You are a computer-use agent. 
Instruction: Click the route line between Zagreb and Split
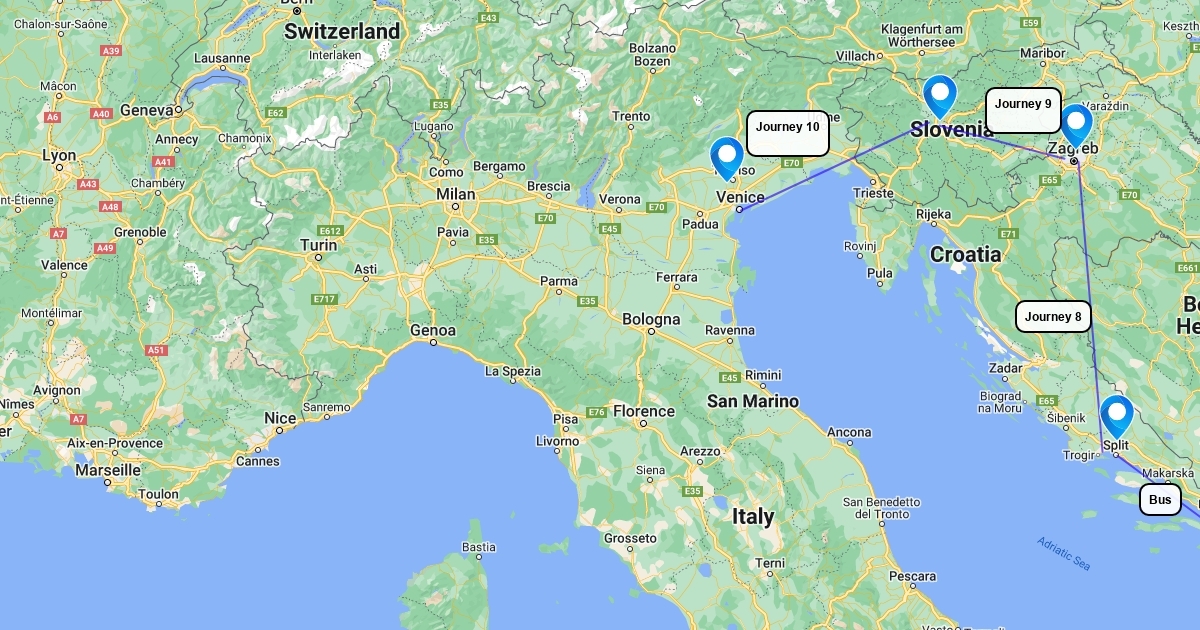coord(1090,300)
